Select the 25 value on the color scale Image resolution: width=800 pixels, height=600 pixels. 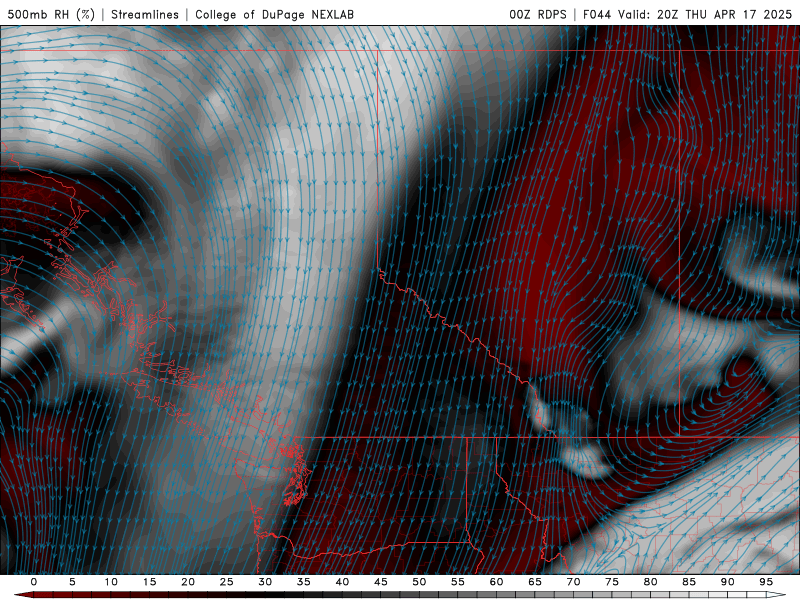pyautogui.click(x=227, y=582)
